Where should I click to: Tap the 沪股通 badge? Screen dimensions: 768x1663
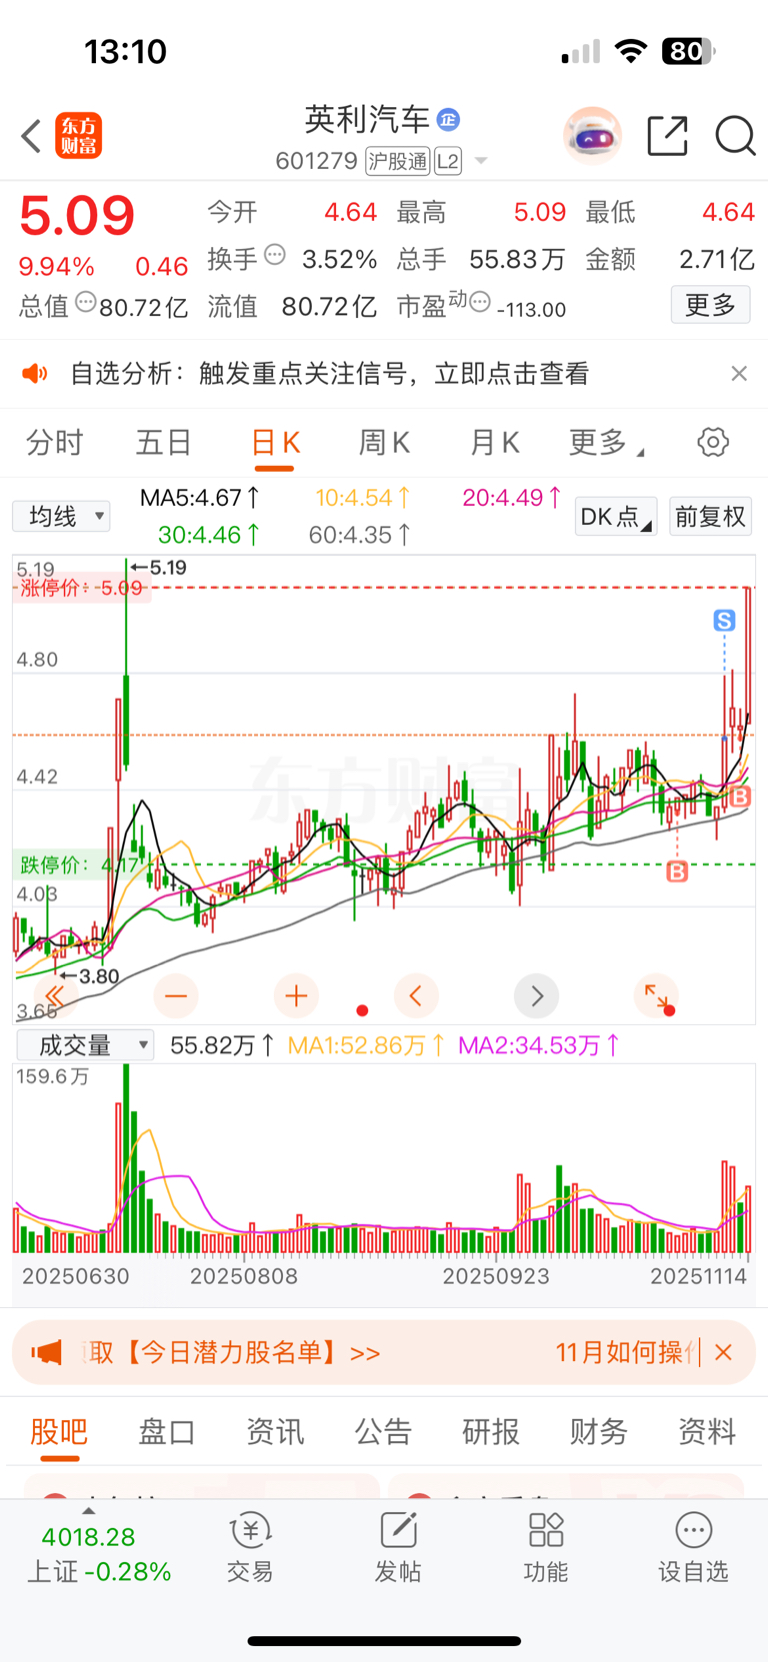[x=397, y=161]
